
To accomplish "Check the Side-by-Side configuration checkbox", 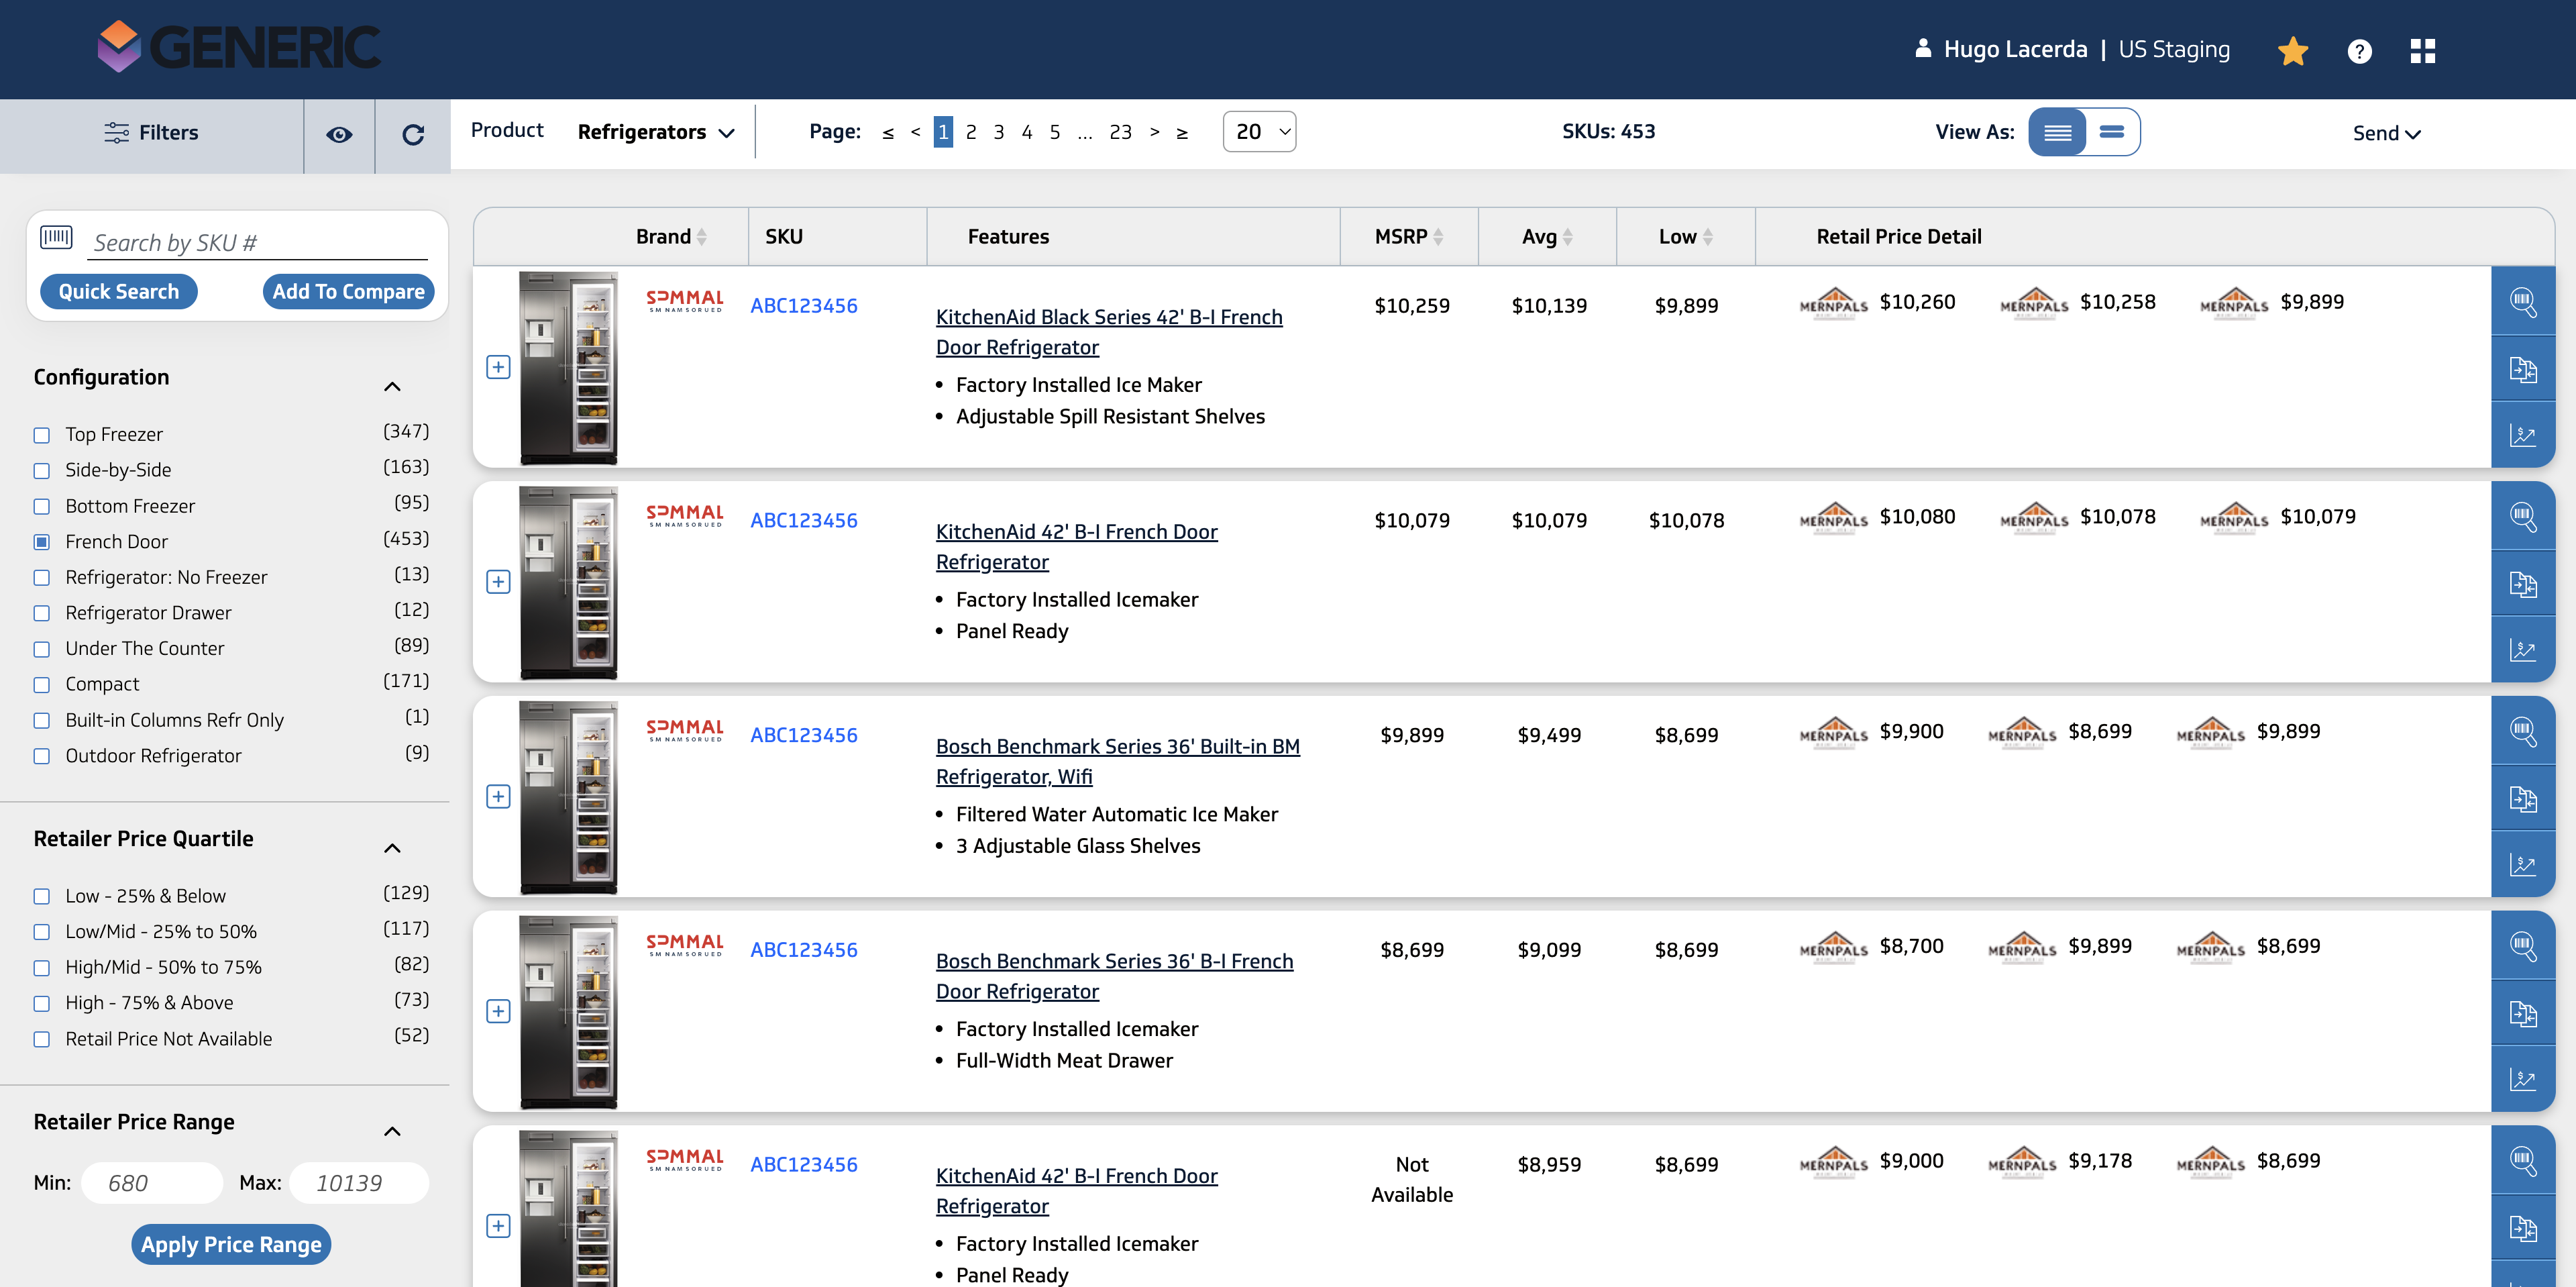I will click(x=42, y=470).
